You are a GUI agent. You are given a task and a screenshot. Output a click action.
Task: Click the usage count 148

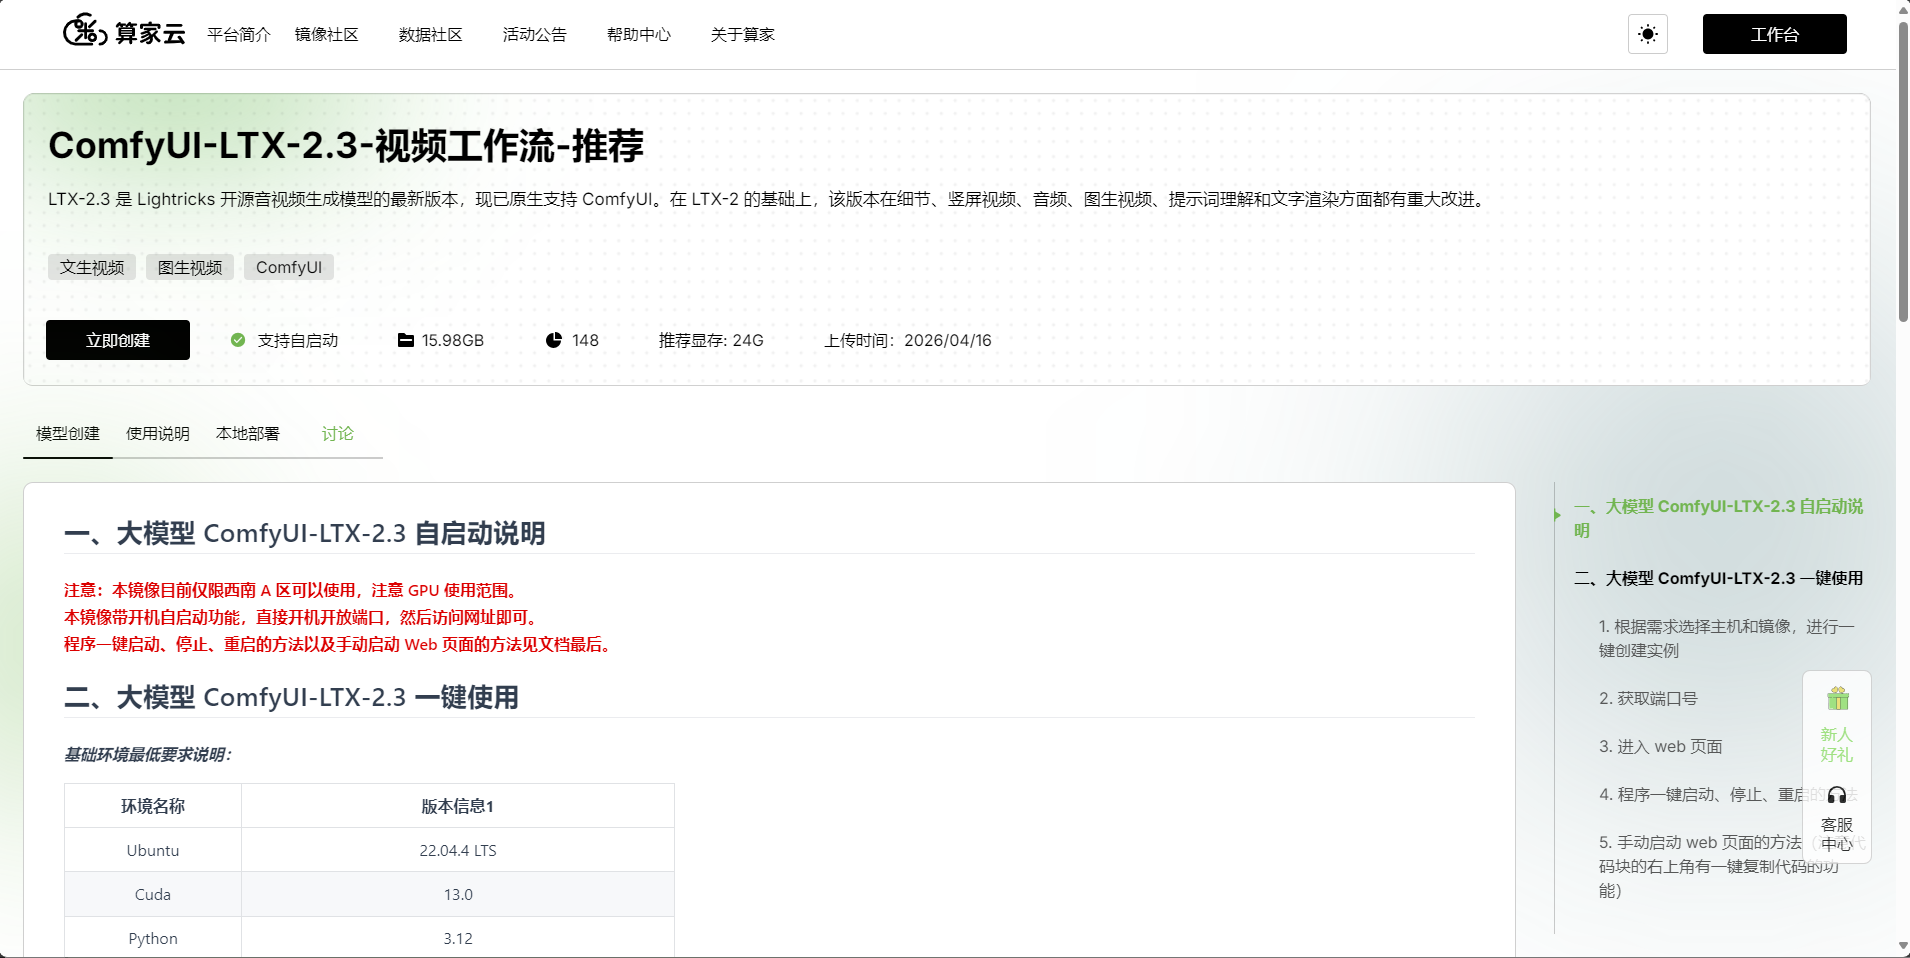585,340
